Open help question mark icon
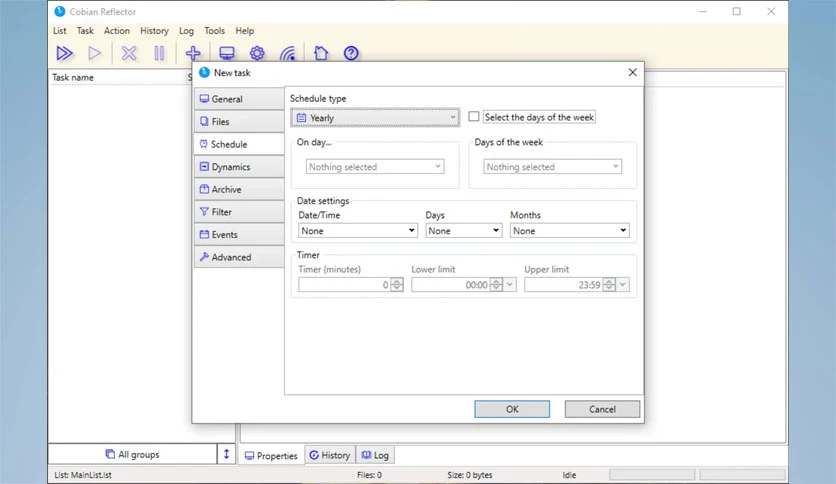This screenshot has width=836, height=484. coord(351,53)
